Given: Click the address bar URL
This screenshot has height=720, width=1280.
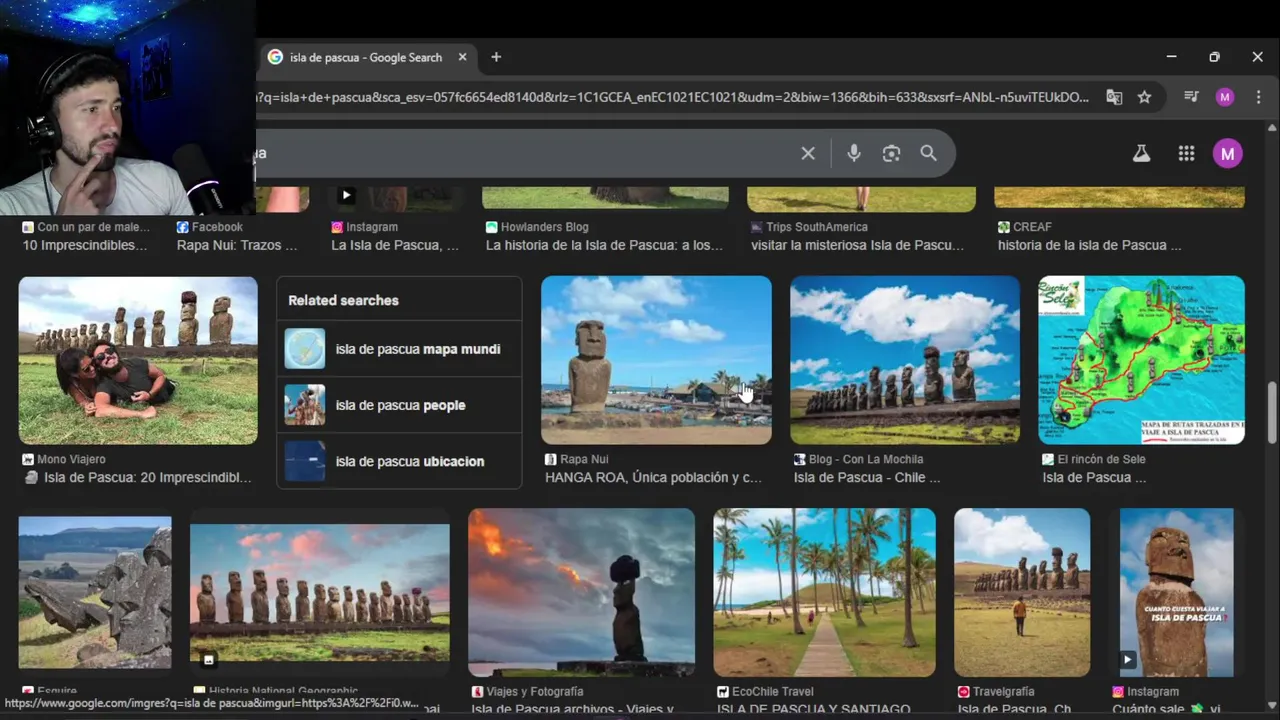Looking at the screenshot, I should 672,97.
